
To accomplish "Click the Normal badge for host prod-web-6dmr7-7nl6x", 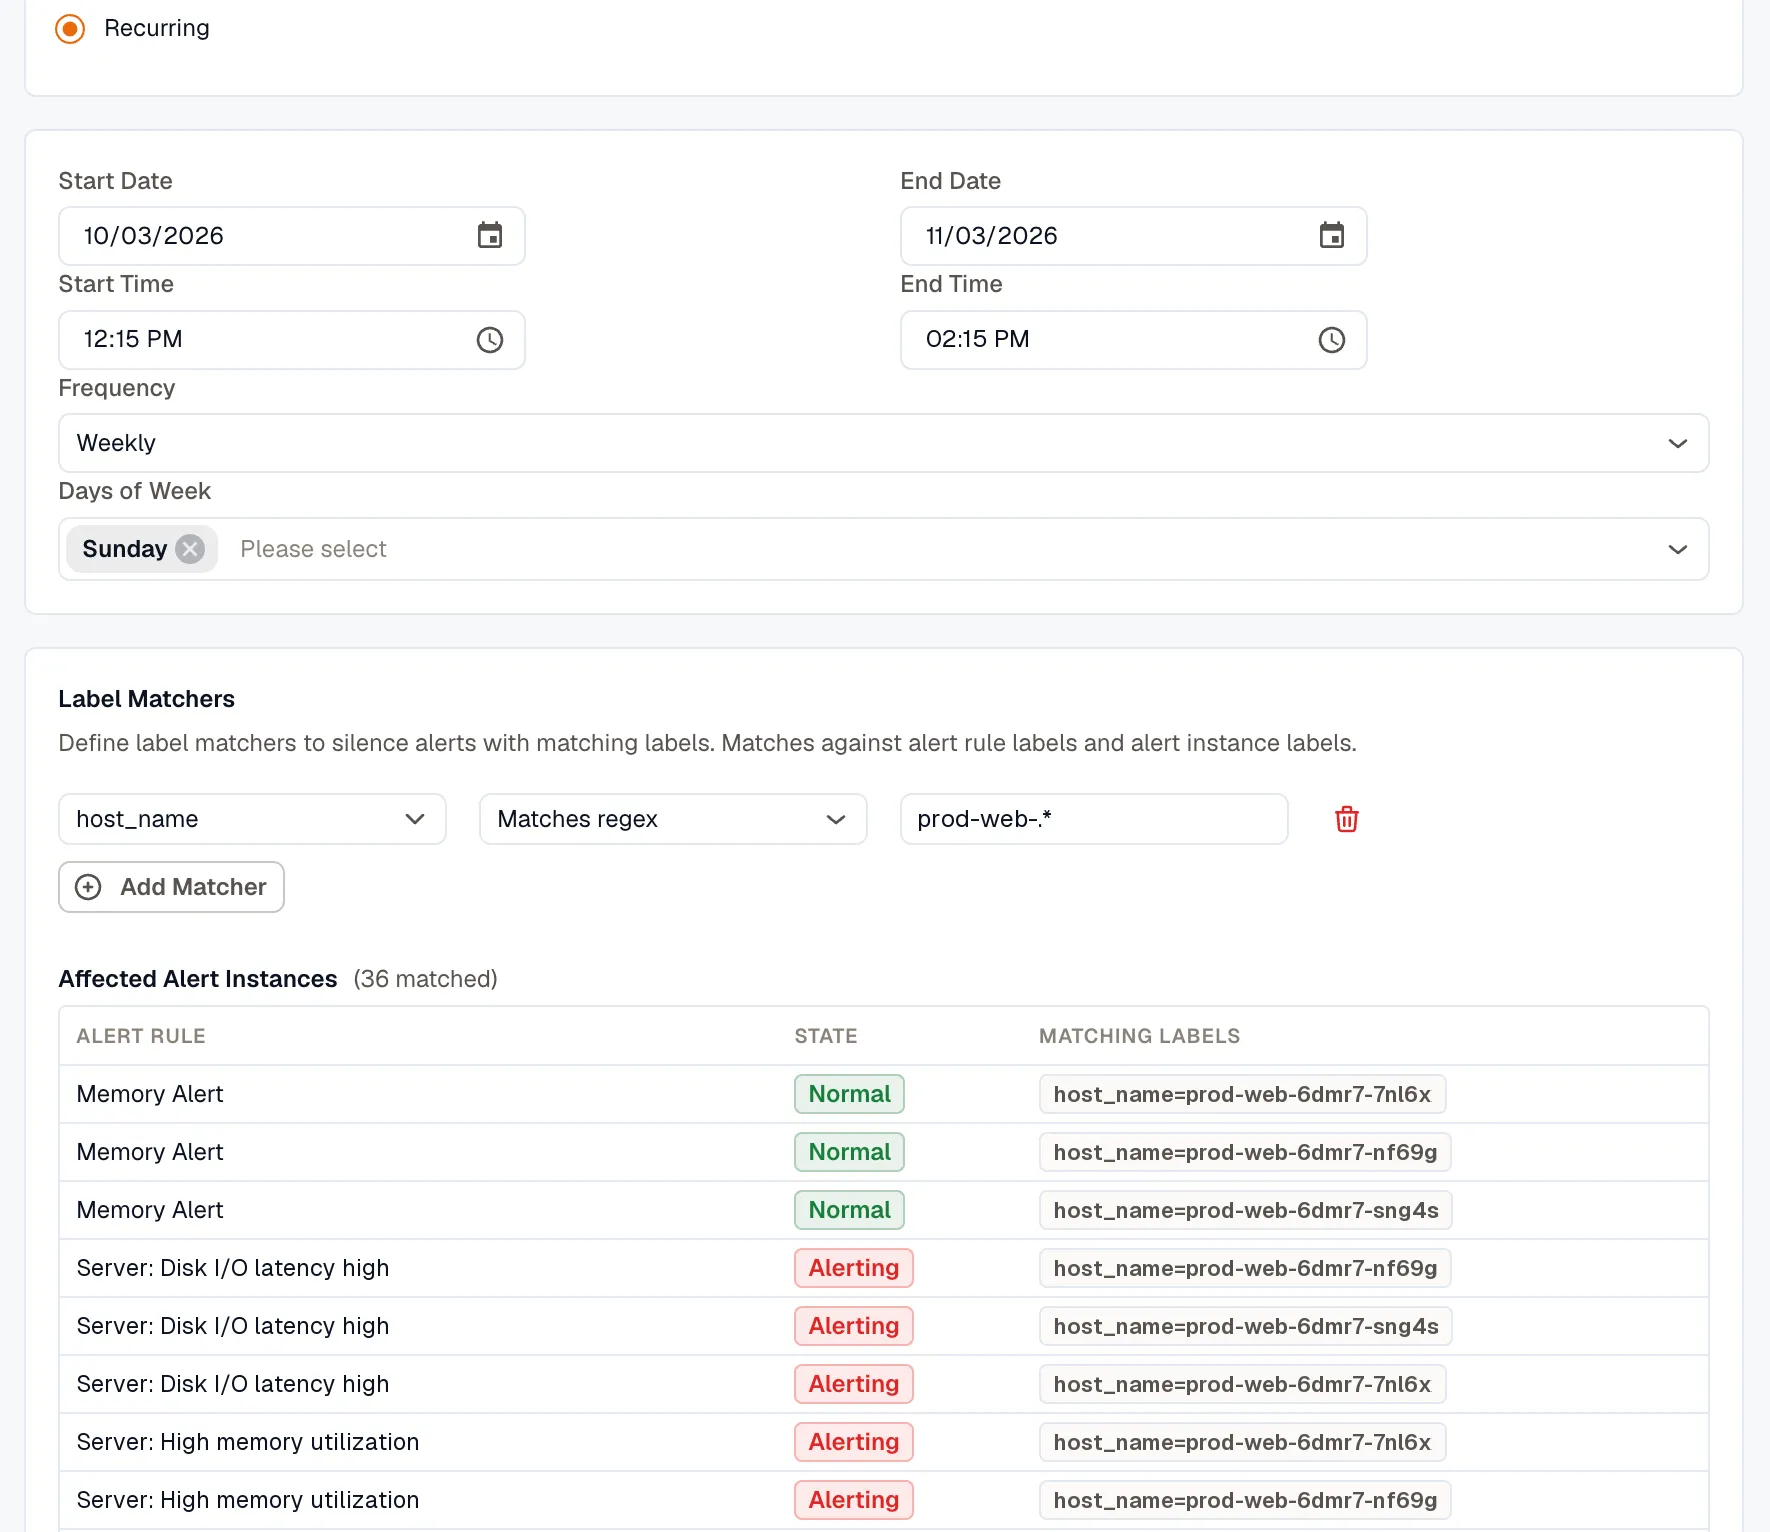I will coord(850,1094).
